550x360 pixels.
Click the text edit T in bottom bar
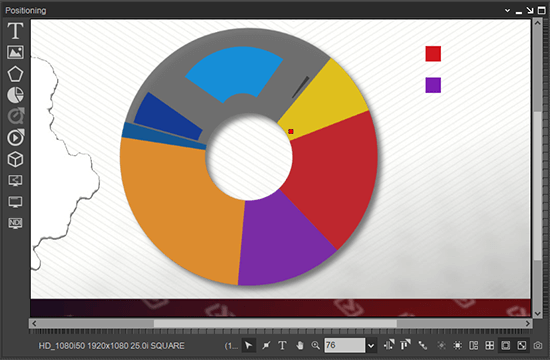[x=282, y=346]
